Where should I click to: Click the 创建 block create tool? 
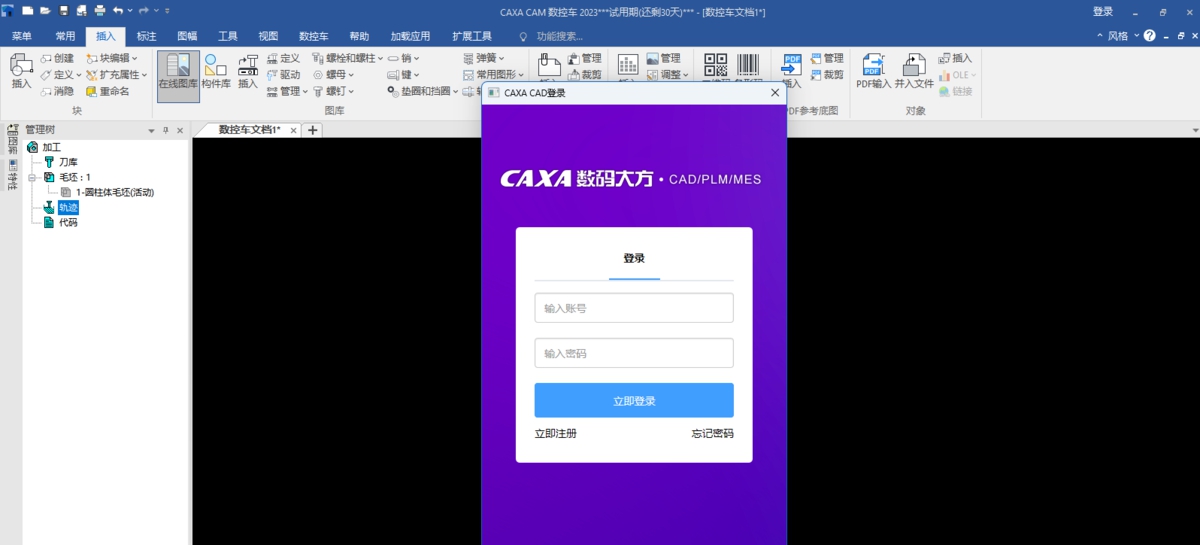(57, 58)
